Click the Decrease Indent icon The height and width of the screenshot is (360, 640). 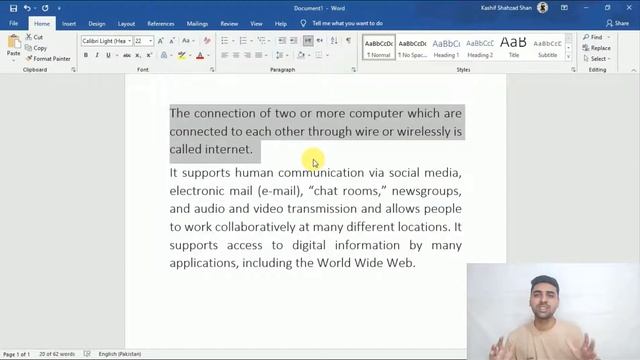[x=282, y=40]
